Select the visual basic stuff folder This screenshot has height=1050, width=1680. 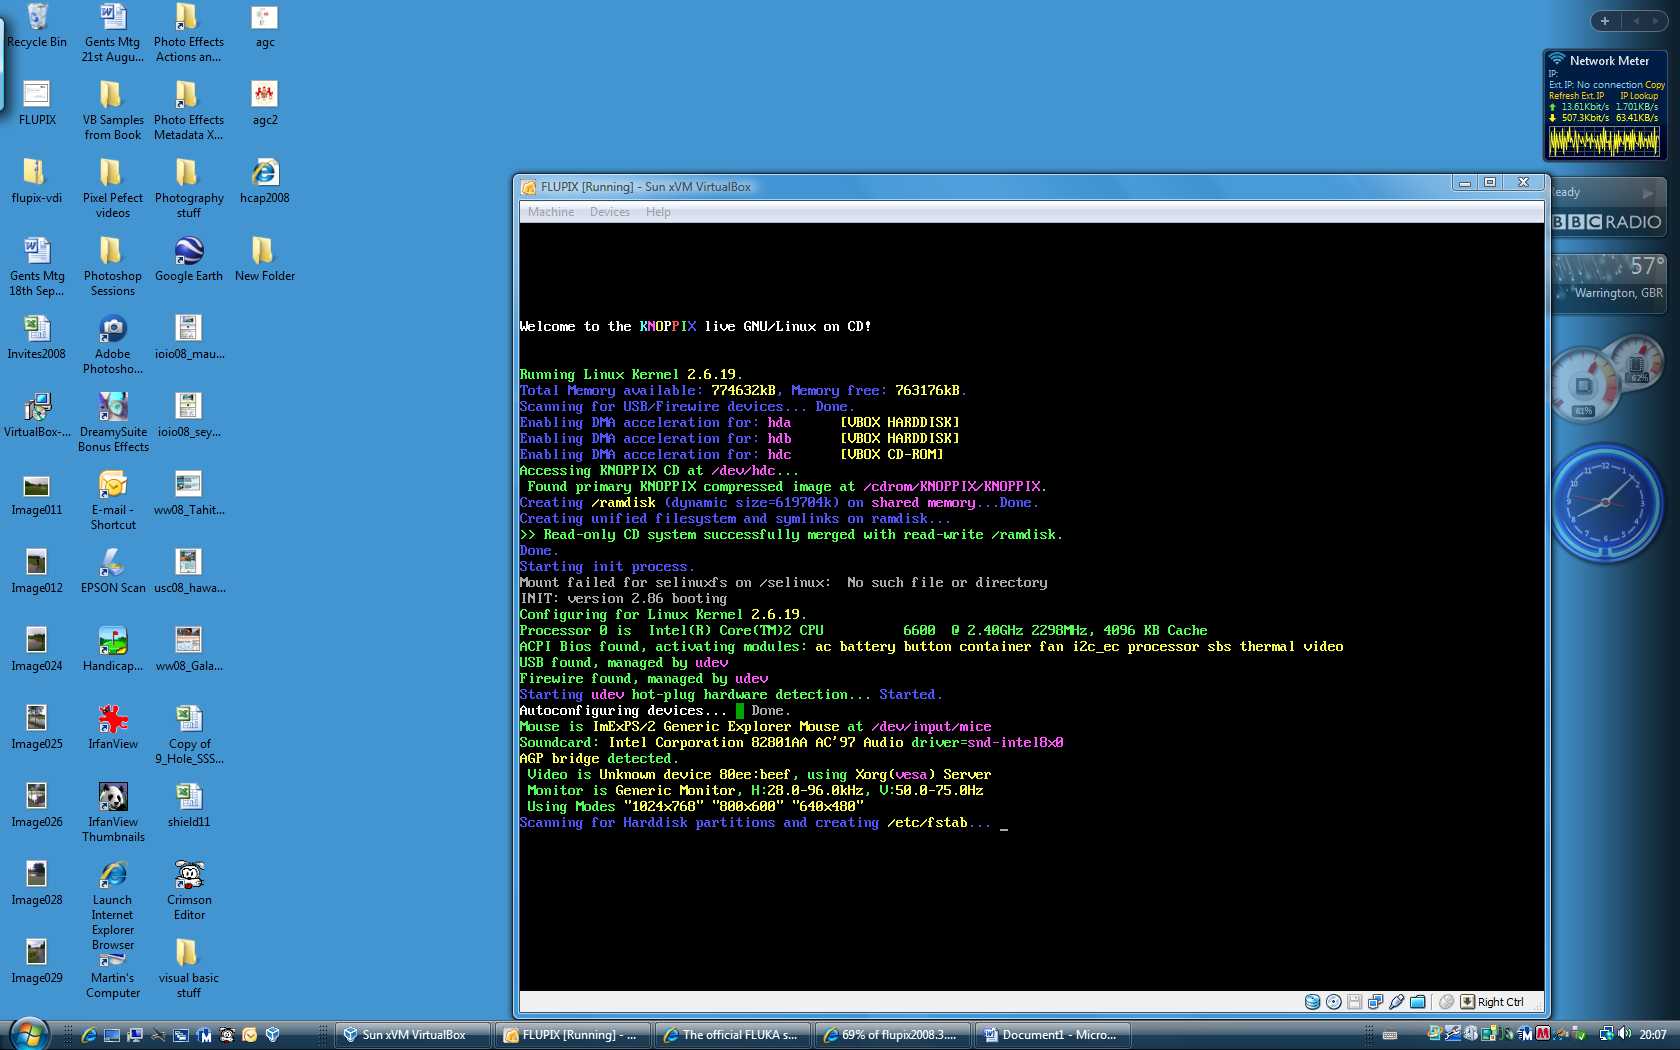pyautogui.click(x=189, y=969)
